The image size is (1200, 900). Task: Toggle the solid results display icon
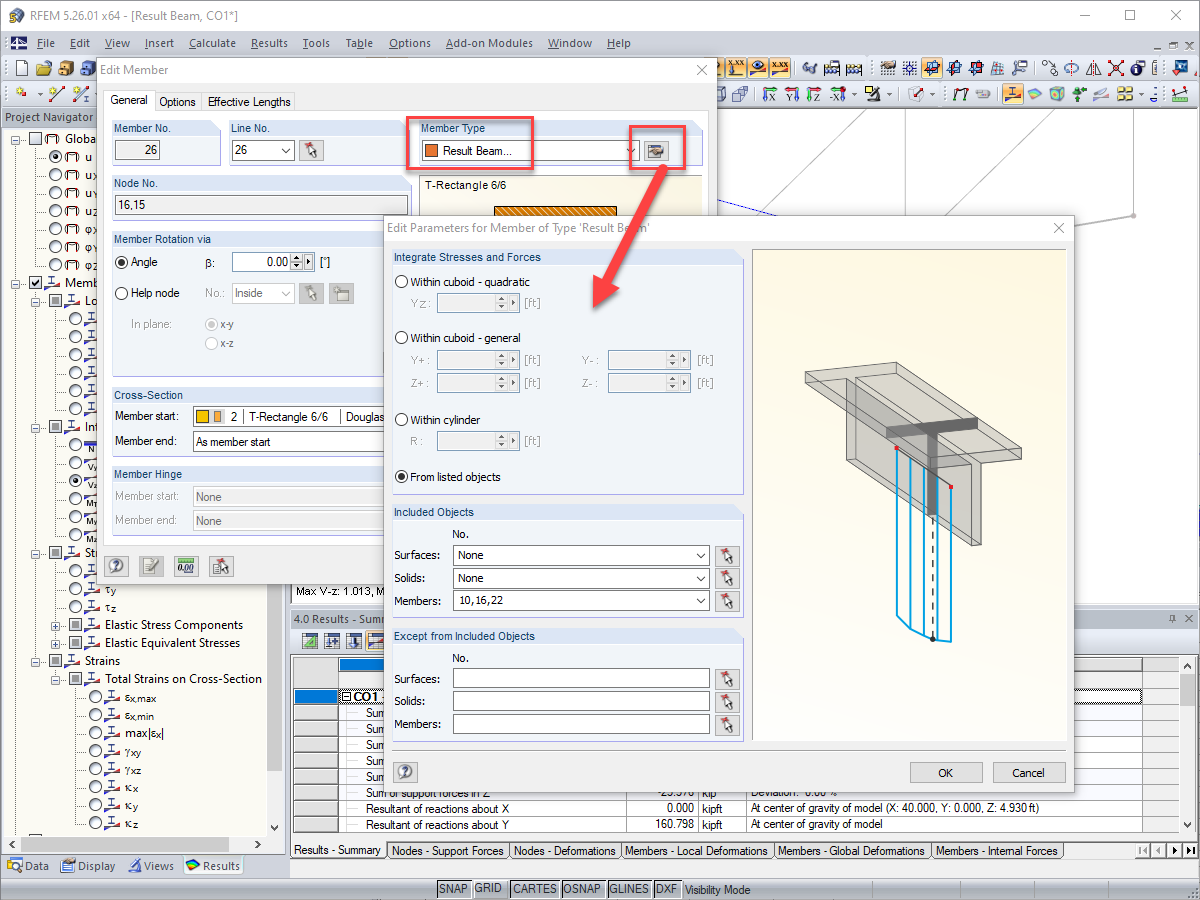1056,94
